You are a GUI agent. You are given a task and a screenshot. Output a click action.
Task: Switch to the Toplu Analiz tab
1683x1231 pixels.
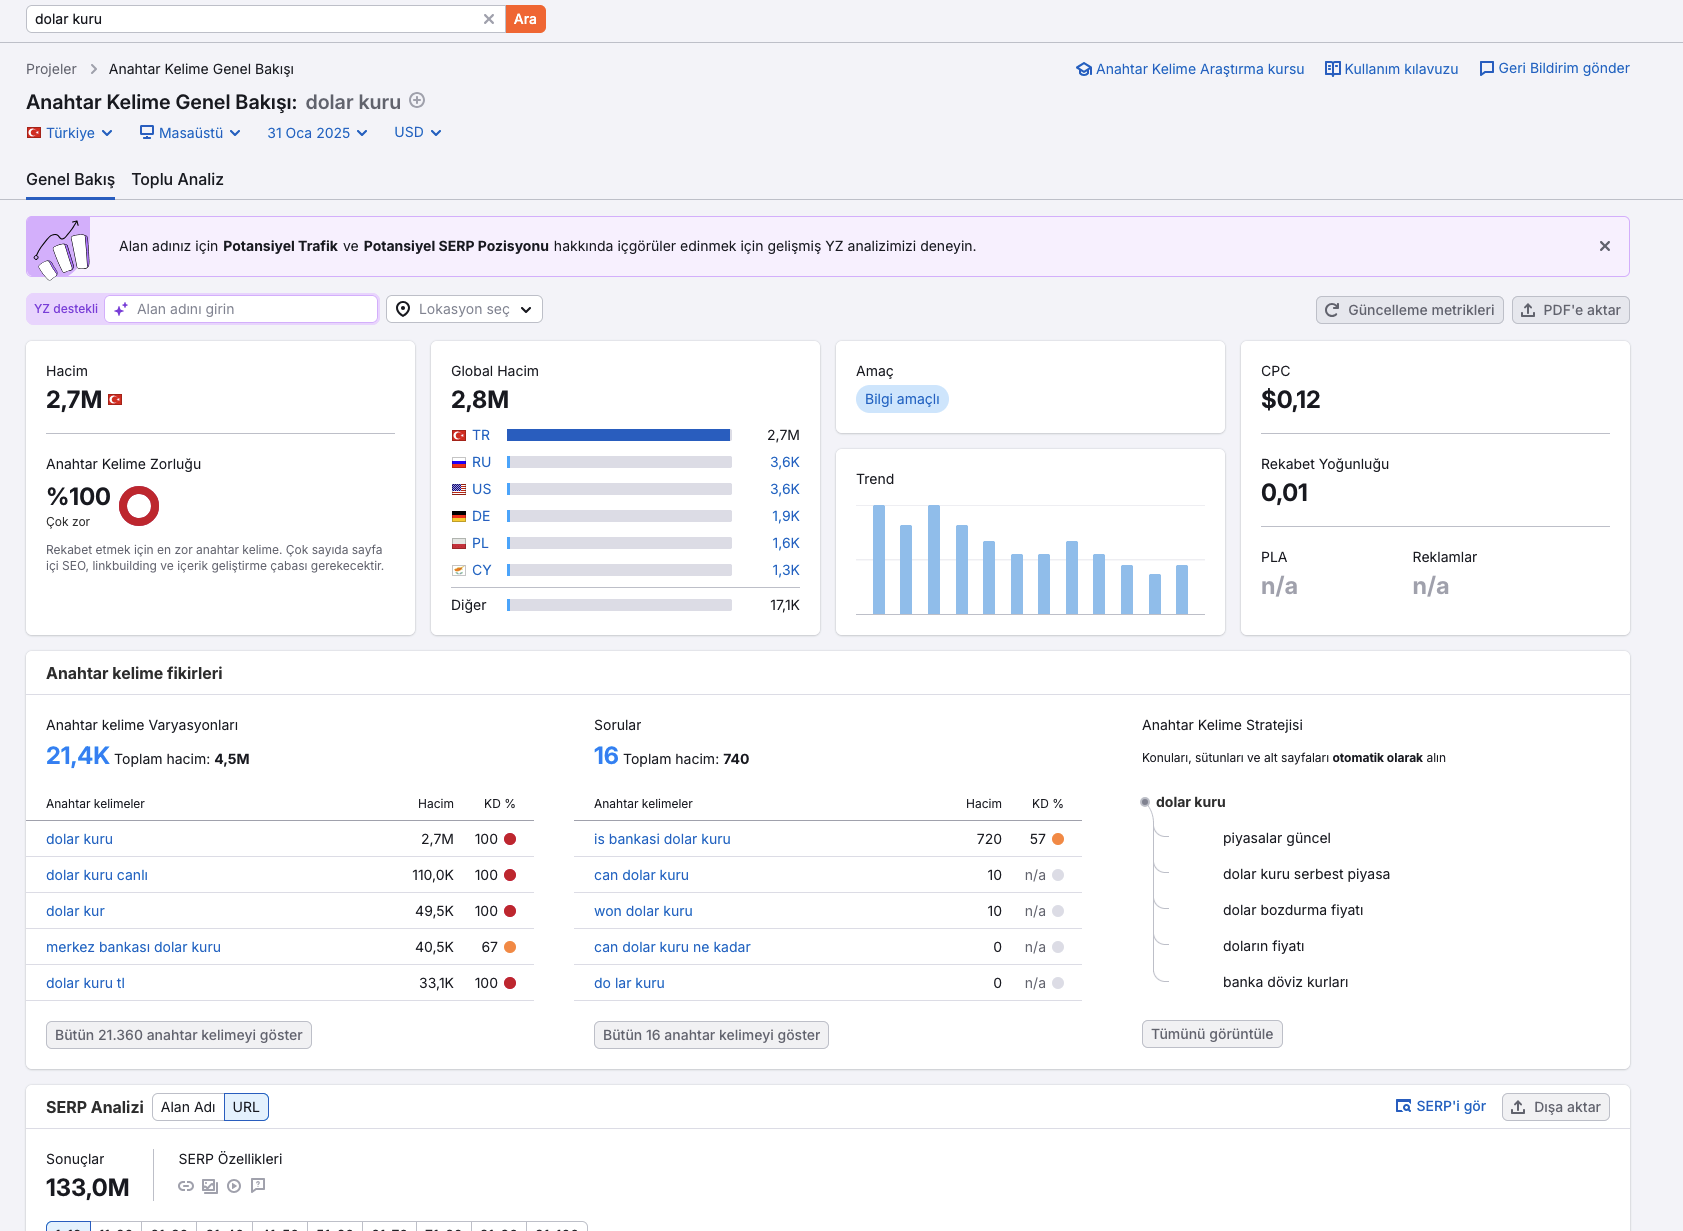[x=177, y=179]
